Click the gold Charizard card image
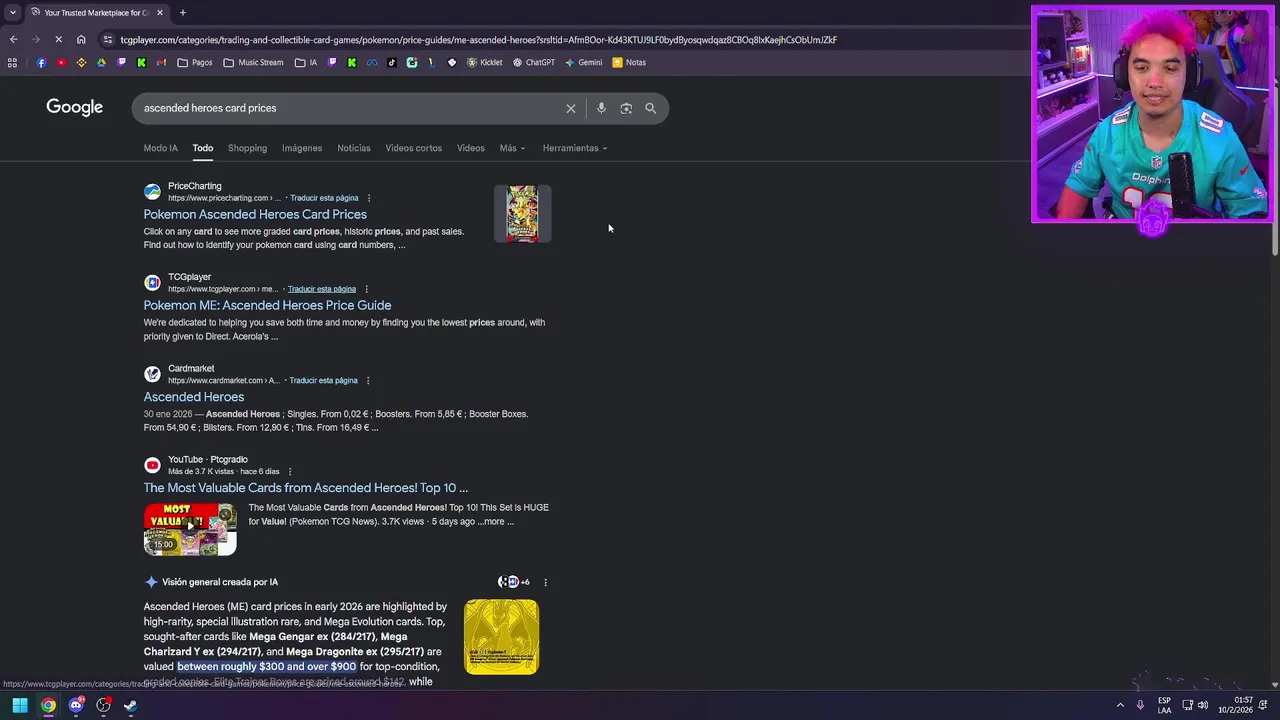 [x=502, y=637]
